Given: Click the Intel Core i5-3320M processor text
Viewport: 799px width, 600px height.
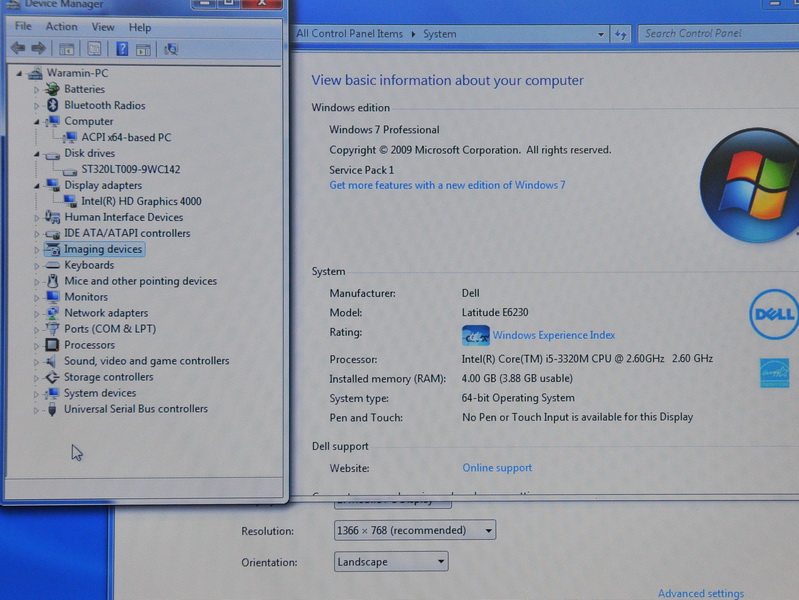Looking at the screenshot, I should tap(587, 358).
